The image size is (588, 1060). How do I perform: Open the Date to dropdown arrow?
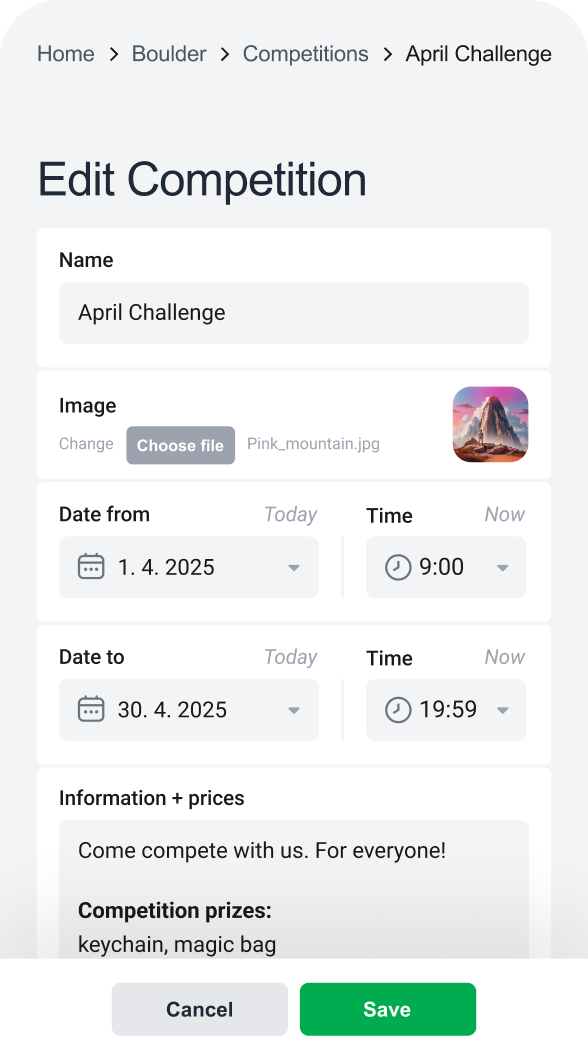[x=294, y=710]
